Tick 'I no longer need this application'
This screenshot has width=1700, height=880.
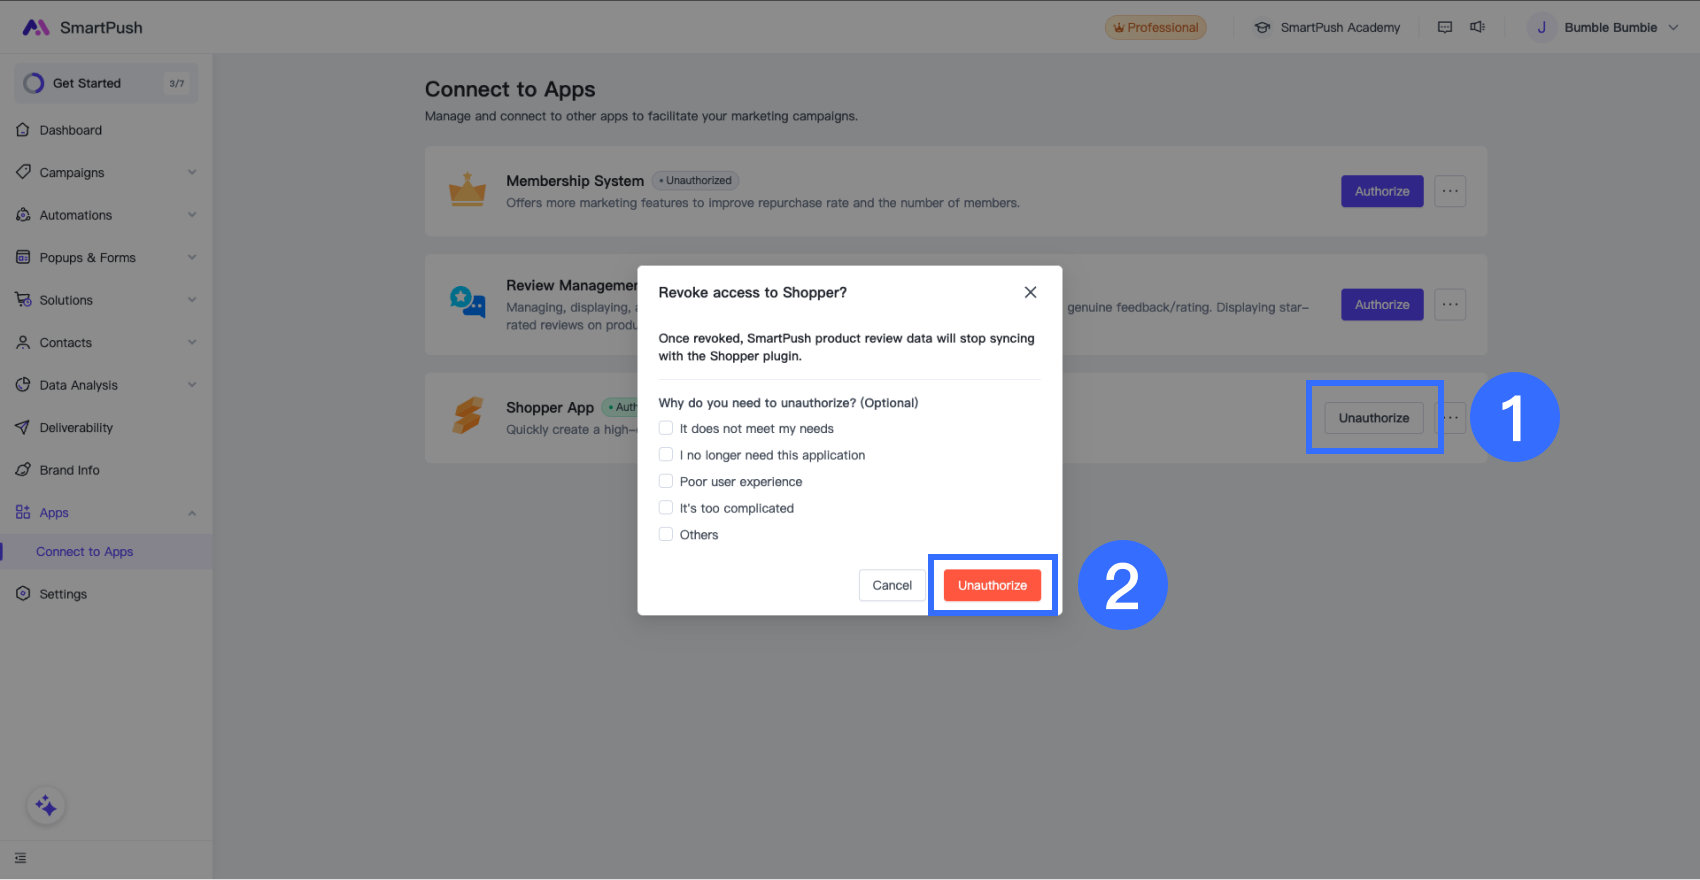coord(666,455)
